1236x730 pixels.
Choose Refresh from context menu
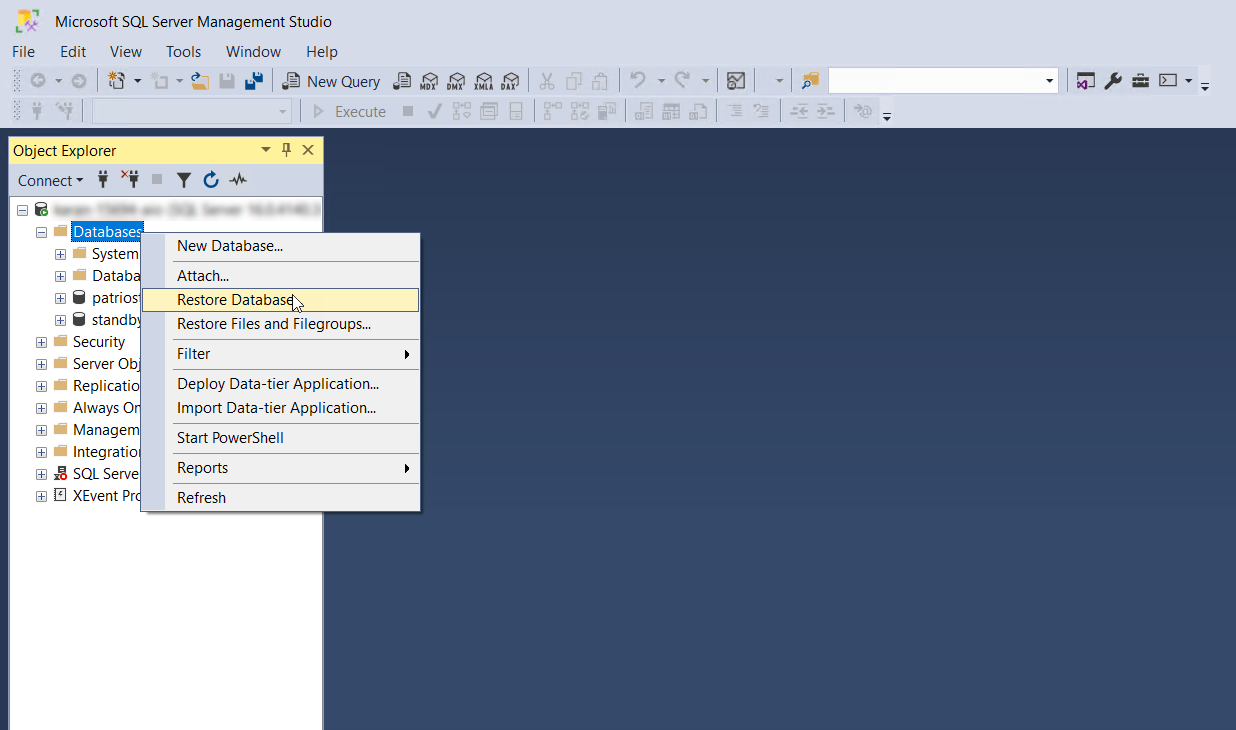tap(281, 498)
